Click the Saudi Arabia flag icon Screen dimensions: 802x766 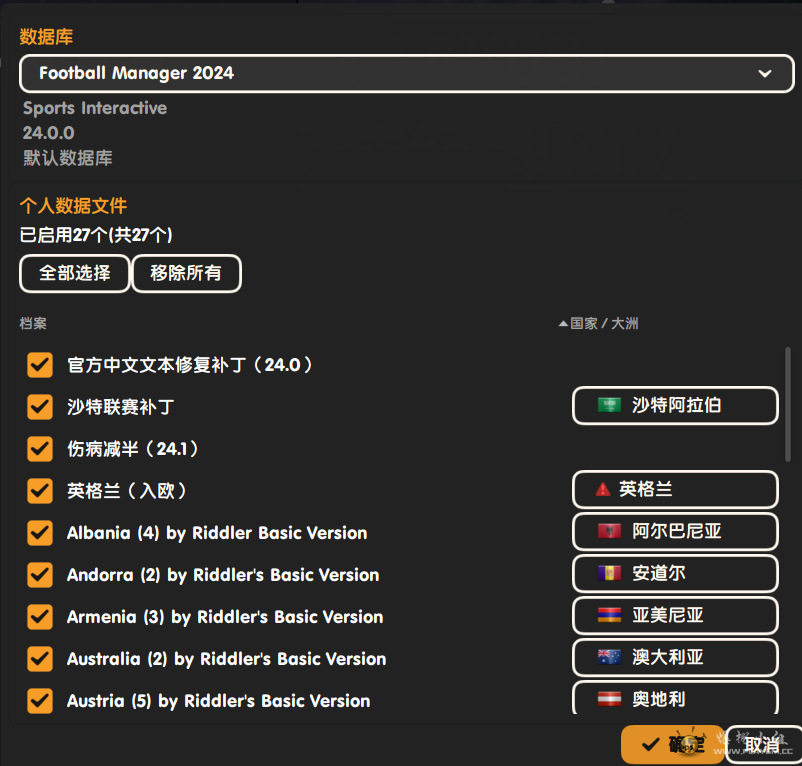tap(609, 405)
